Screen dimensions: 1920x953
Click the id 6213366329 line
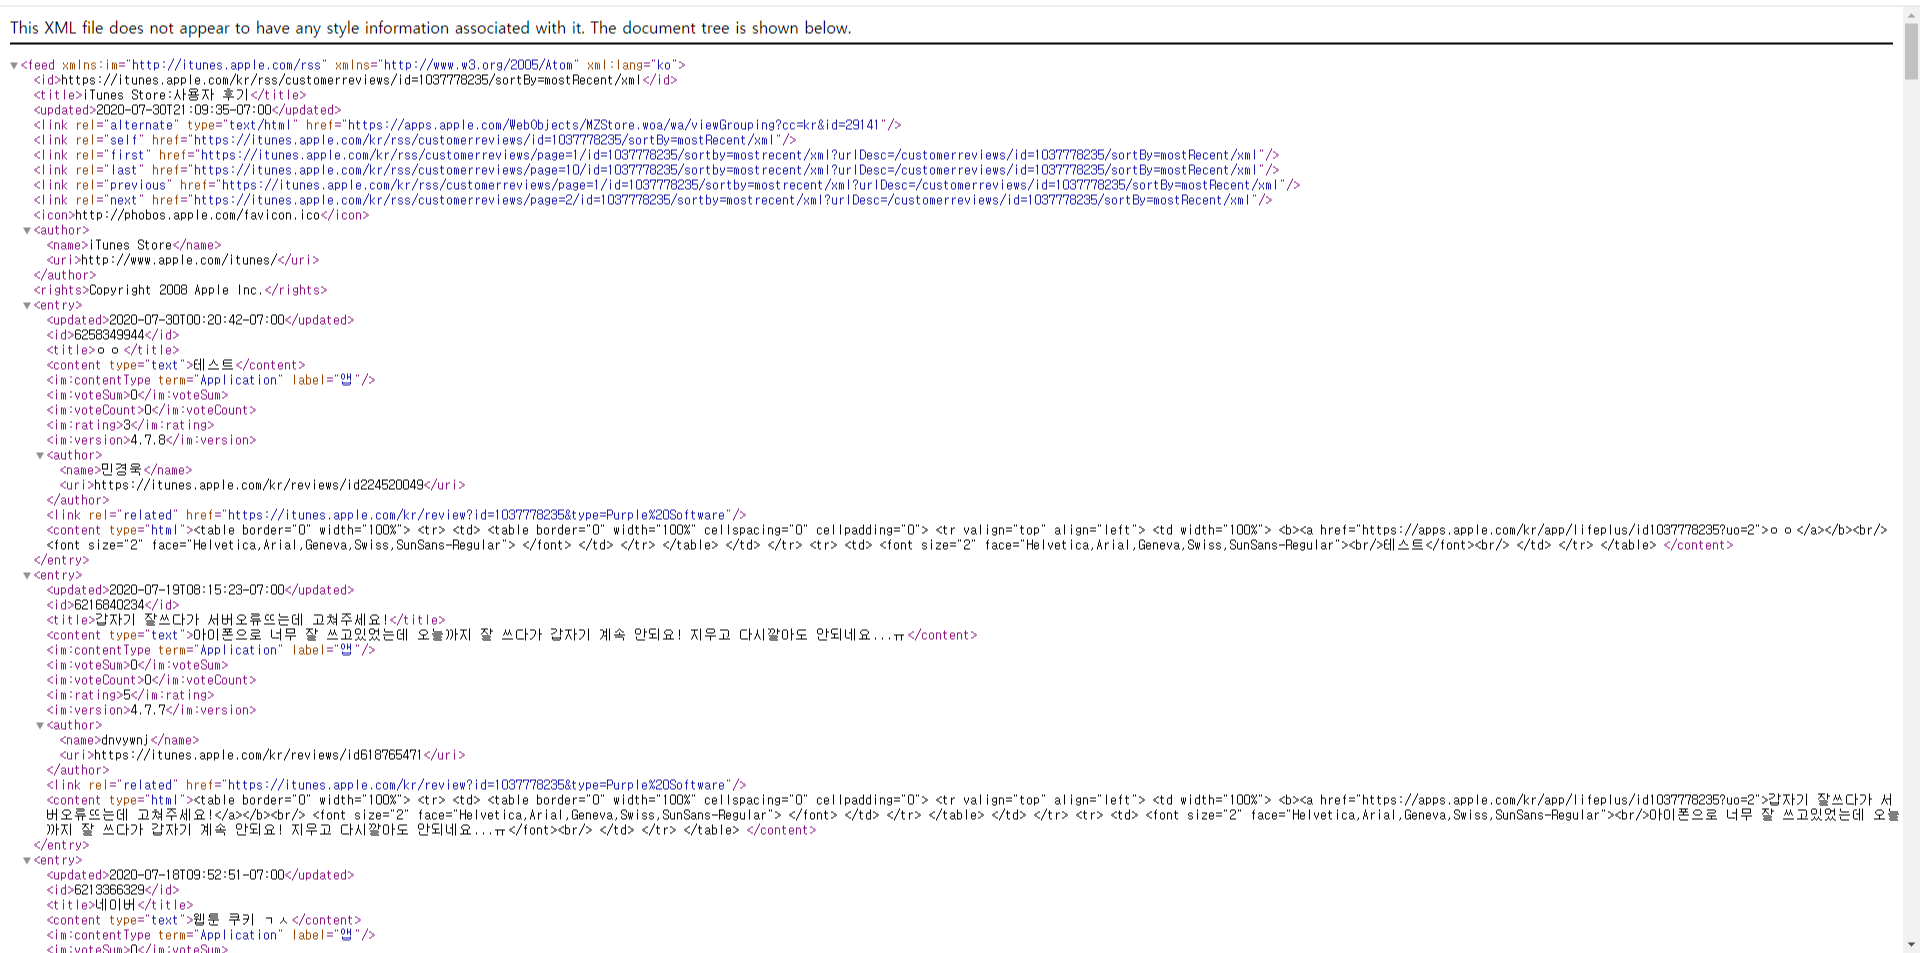(x=113, y=890)
